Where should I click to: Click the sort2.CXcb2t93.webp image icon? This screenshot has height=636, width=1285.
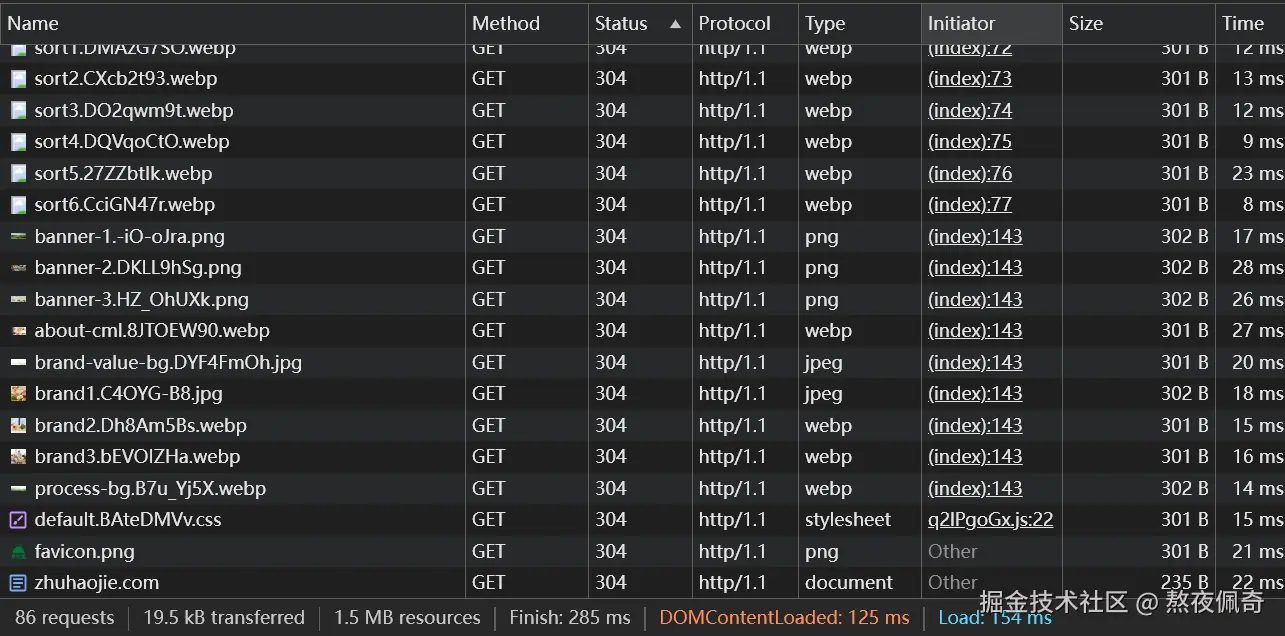[x=18, y=79]
